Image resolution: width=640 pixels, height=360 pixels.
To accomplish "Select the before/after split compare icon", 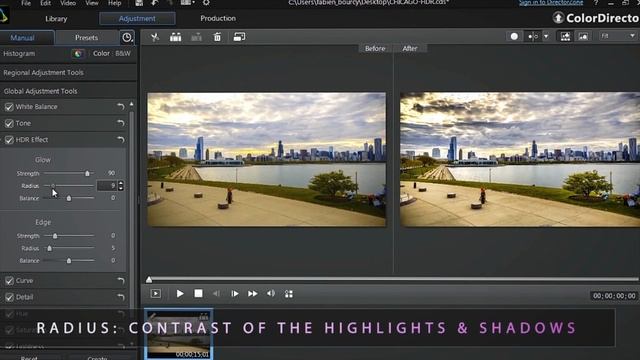I will click(533, 36).
